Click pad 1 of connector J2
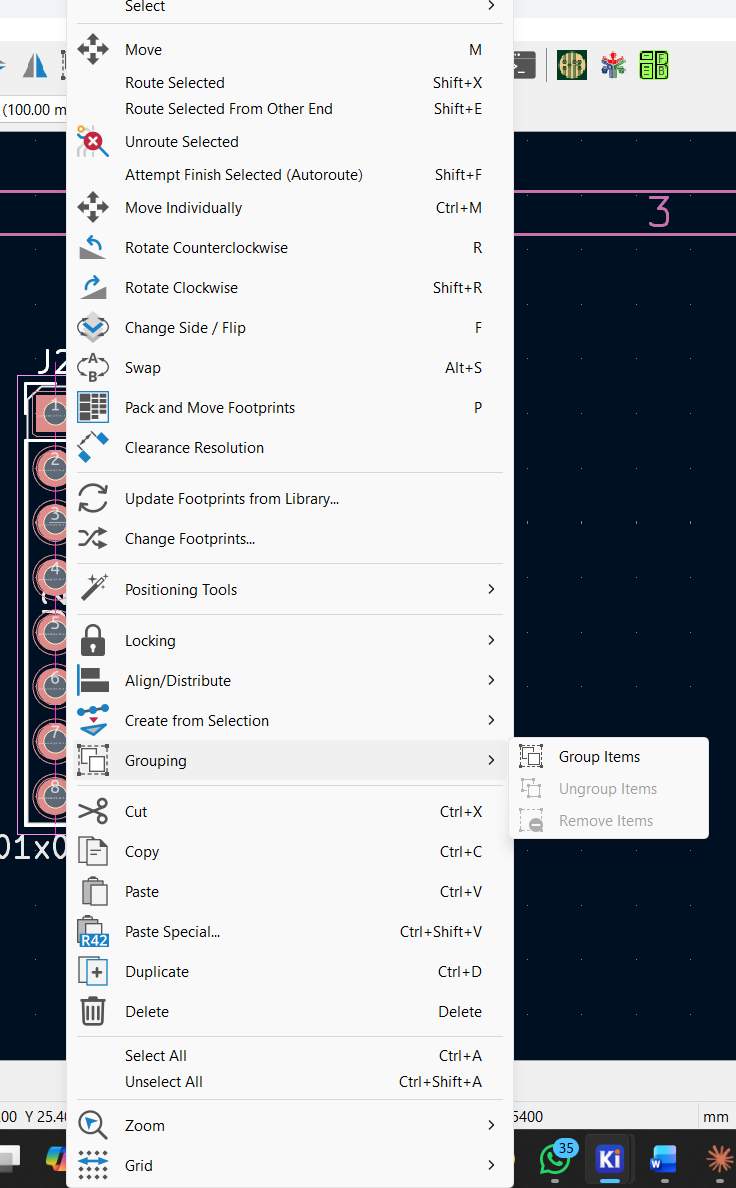 click(52, 414)
